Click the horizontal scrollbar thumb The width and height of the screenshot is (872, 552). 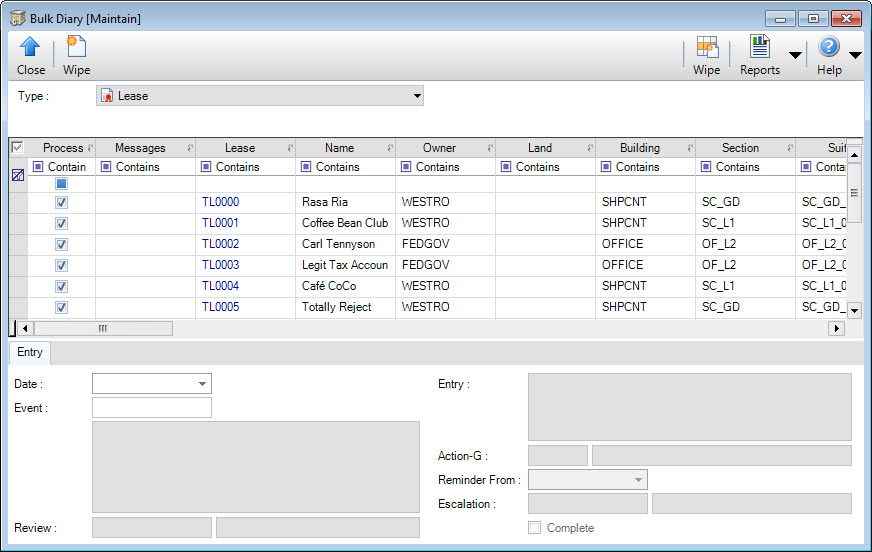coord(103,329)
